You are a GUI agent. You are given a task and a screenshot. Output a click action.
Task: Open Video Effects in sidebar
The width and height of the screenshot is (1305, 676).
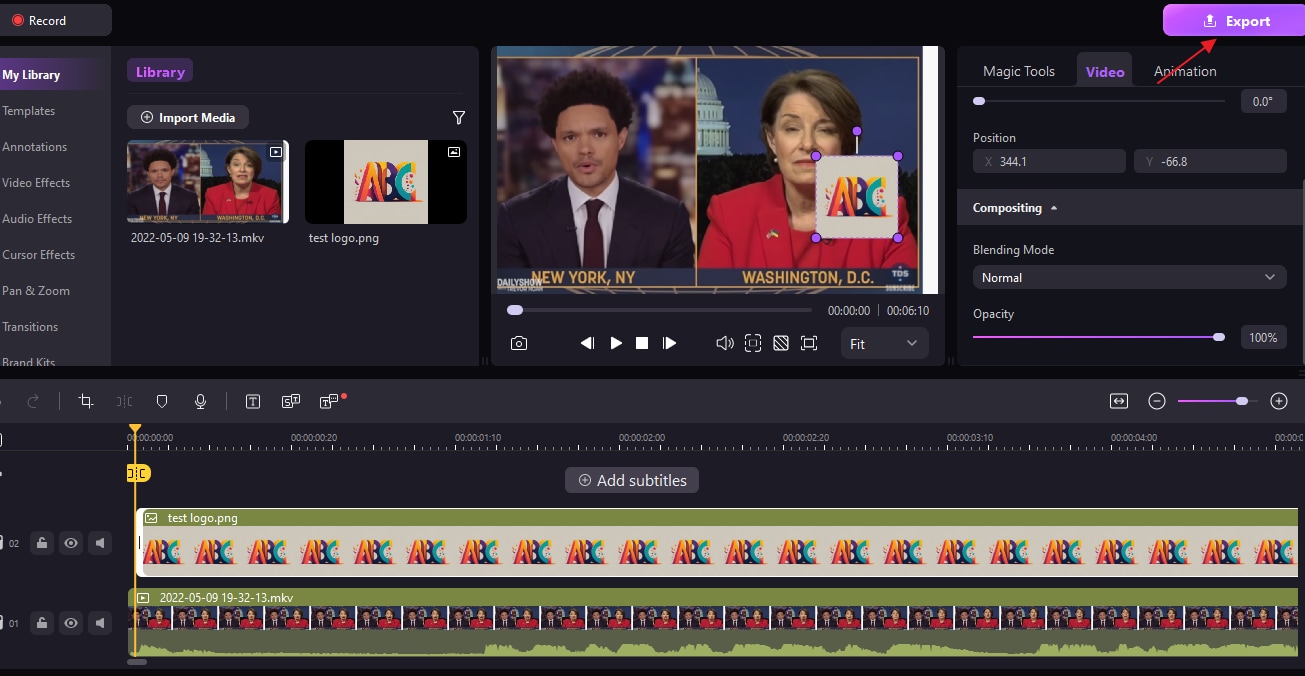pyautogui.click(x=36, y=183)
